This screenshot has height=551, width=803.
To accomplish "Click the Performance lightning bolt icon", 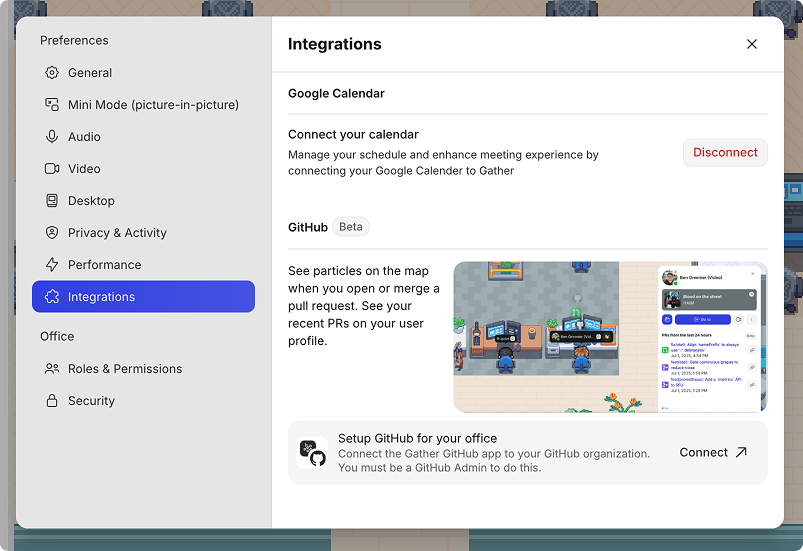I will click(x=52, y=265).
